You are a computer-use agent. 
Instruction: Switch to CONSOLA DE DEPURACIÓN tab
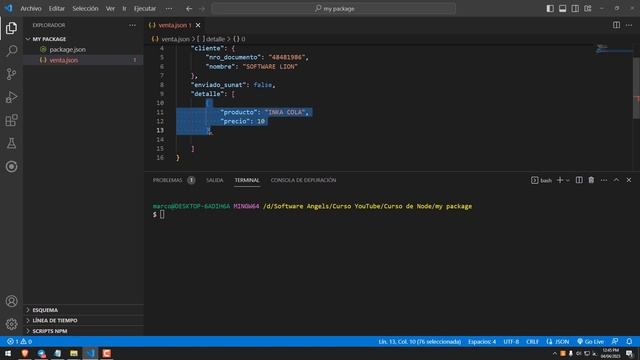pyautogui.click(x=303, y=180)
